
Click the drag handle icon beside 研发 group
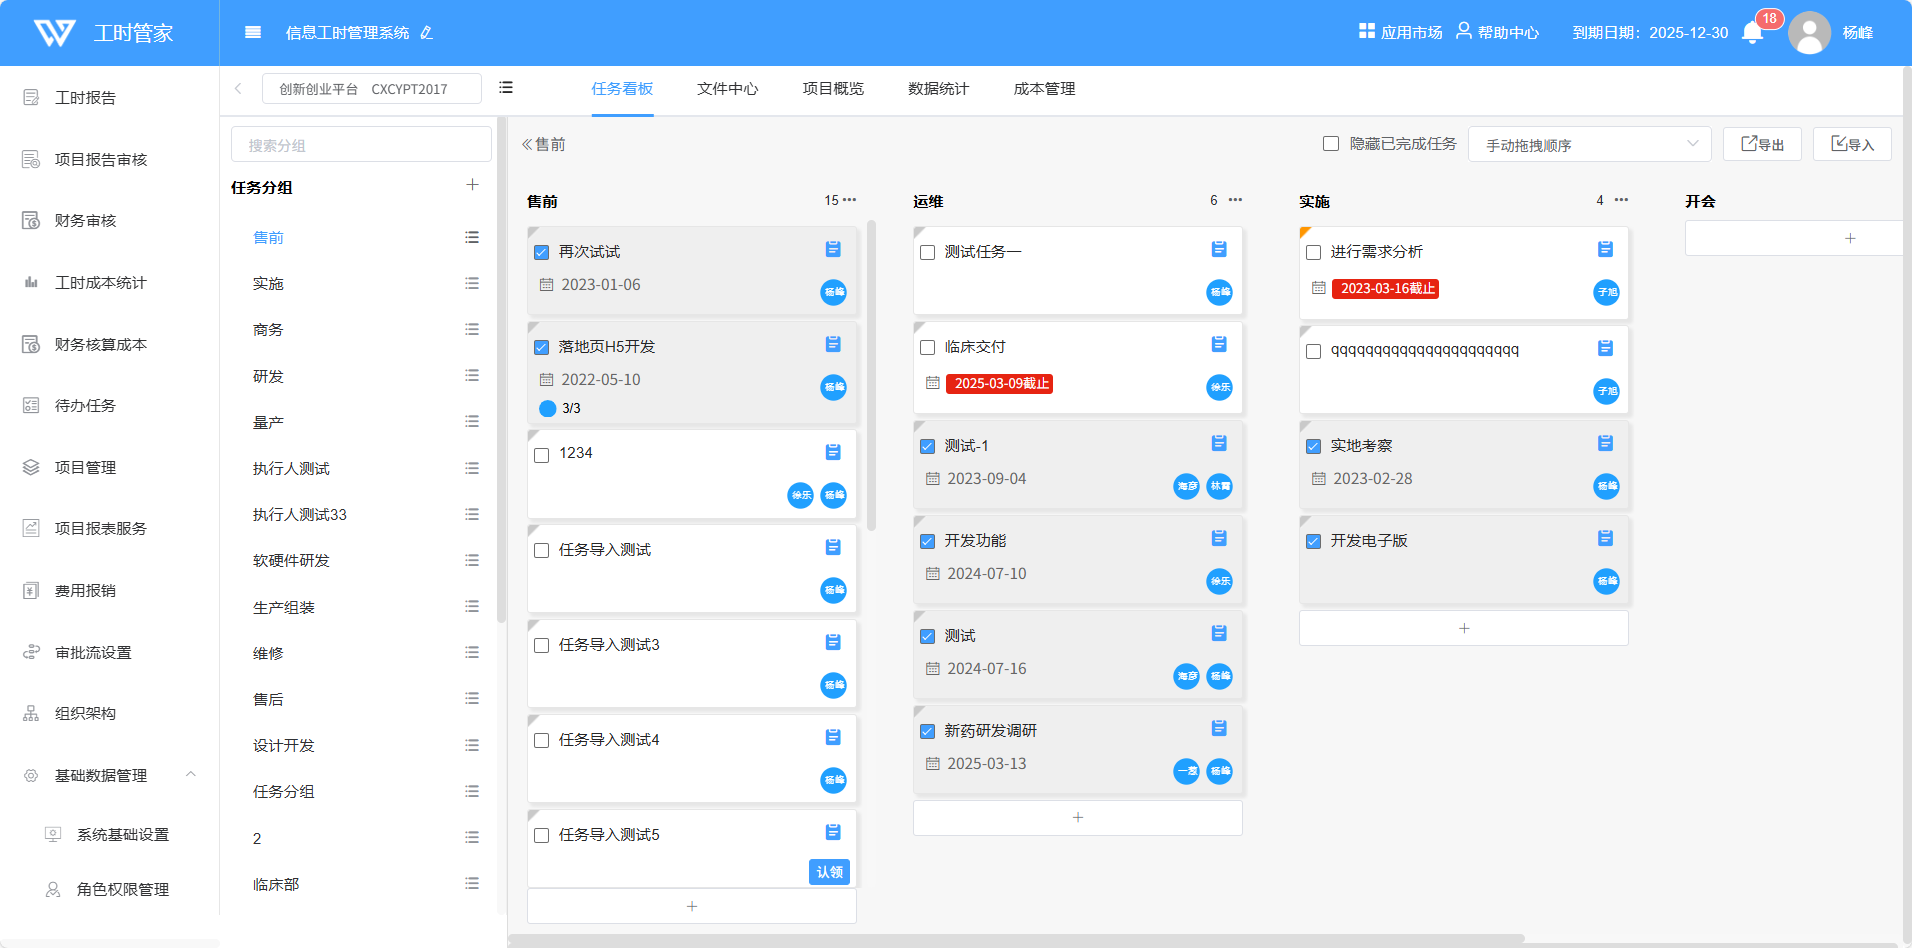point(472,376)
